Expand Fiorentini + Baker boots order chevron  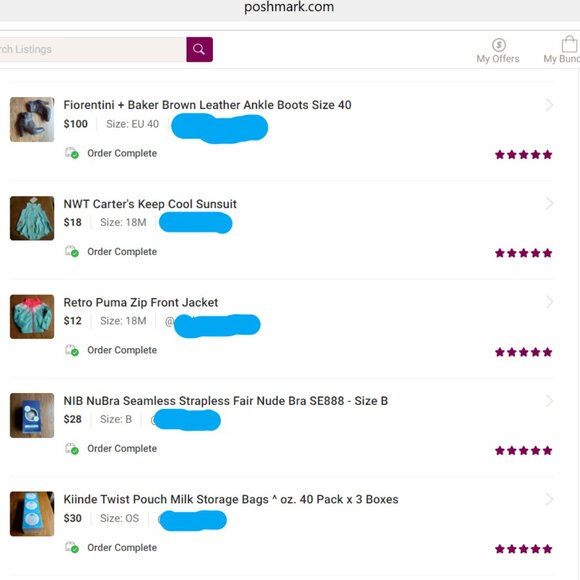[549, 105]
